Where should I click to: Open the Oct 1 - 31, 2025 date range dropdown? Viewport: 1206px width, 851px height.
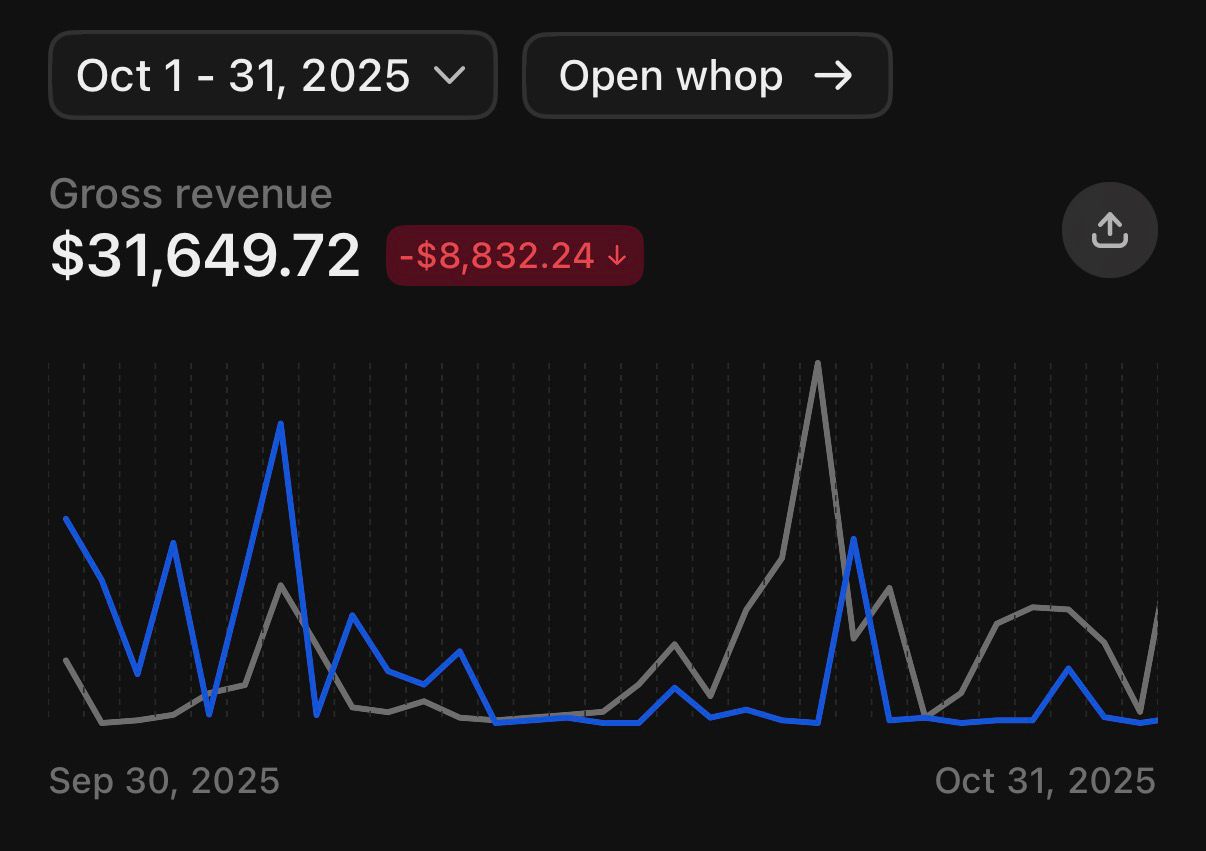click(x=272, y=76)
